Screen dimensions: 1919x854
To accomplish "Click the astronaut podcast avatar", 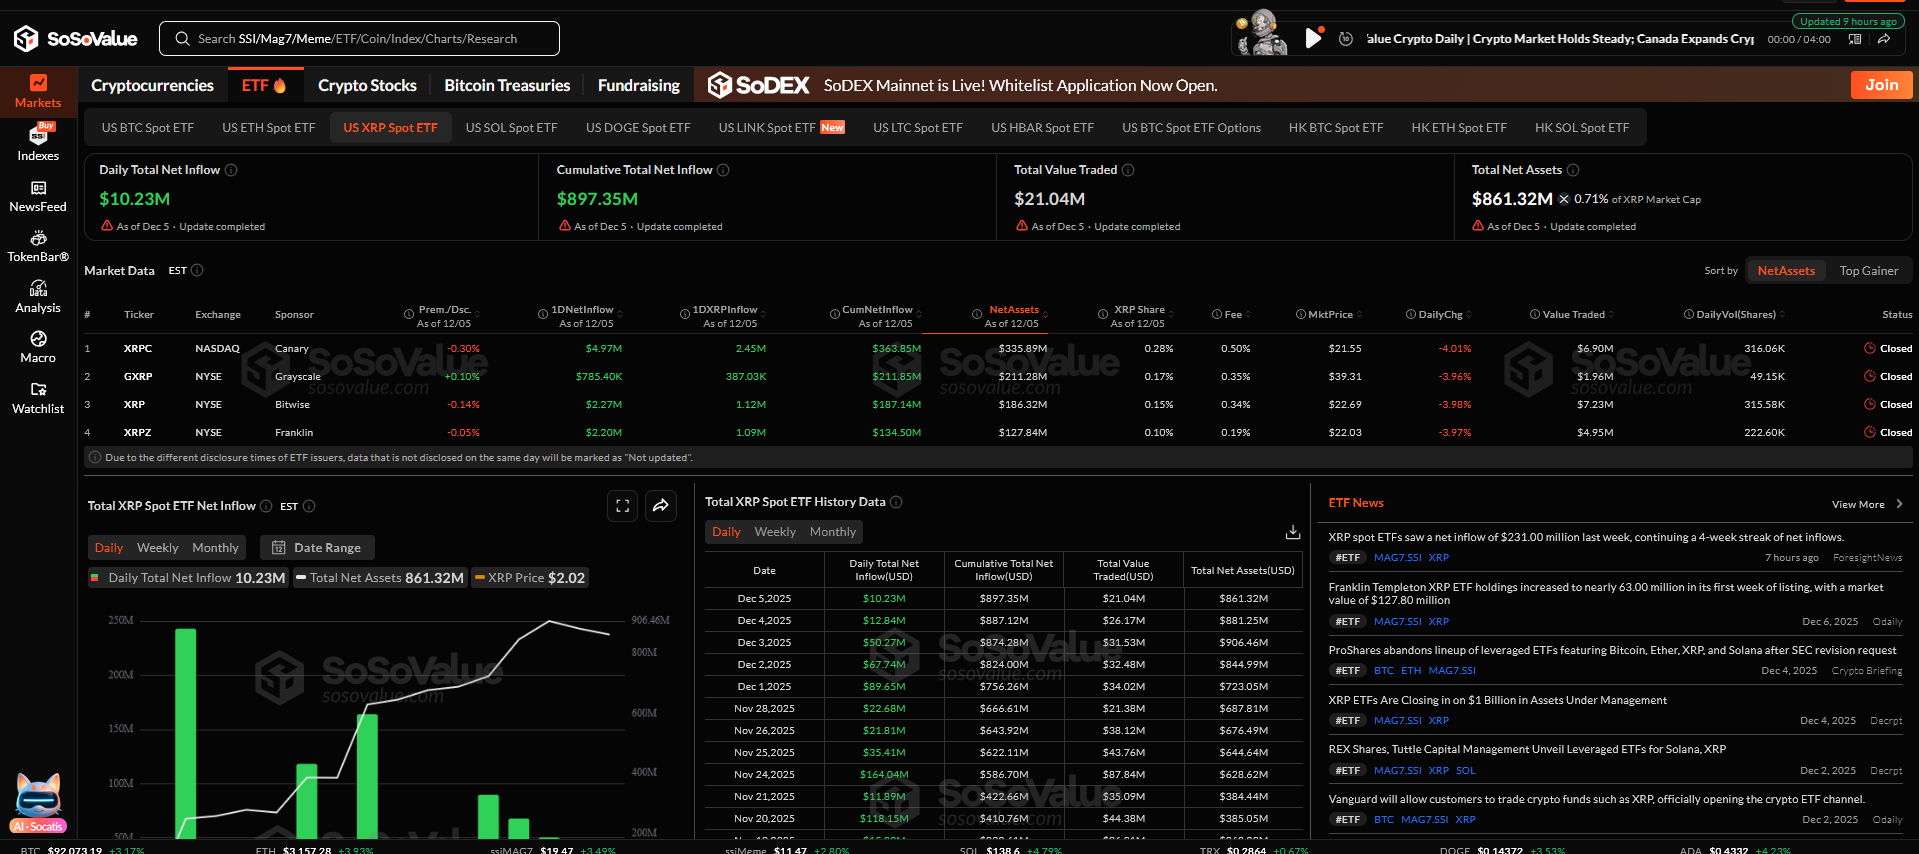I will pos(1263,33).
